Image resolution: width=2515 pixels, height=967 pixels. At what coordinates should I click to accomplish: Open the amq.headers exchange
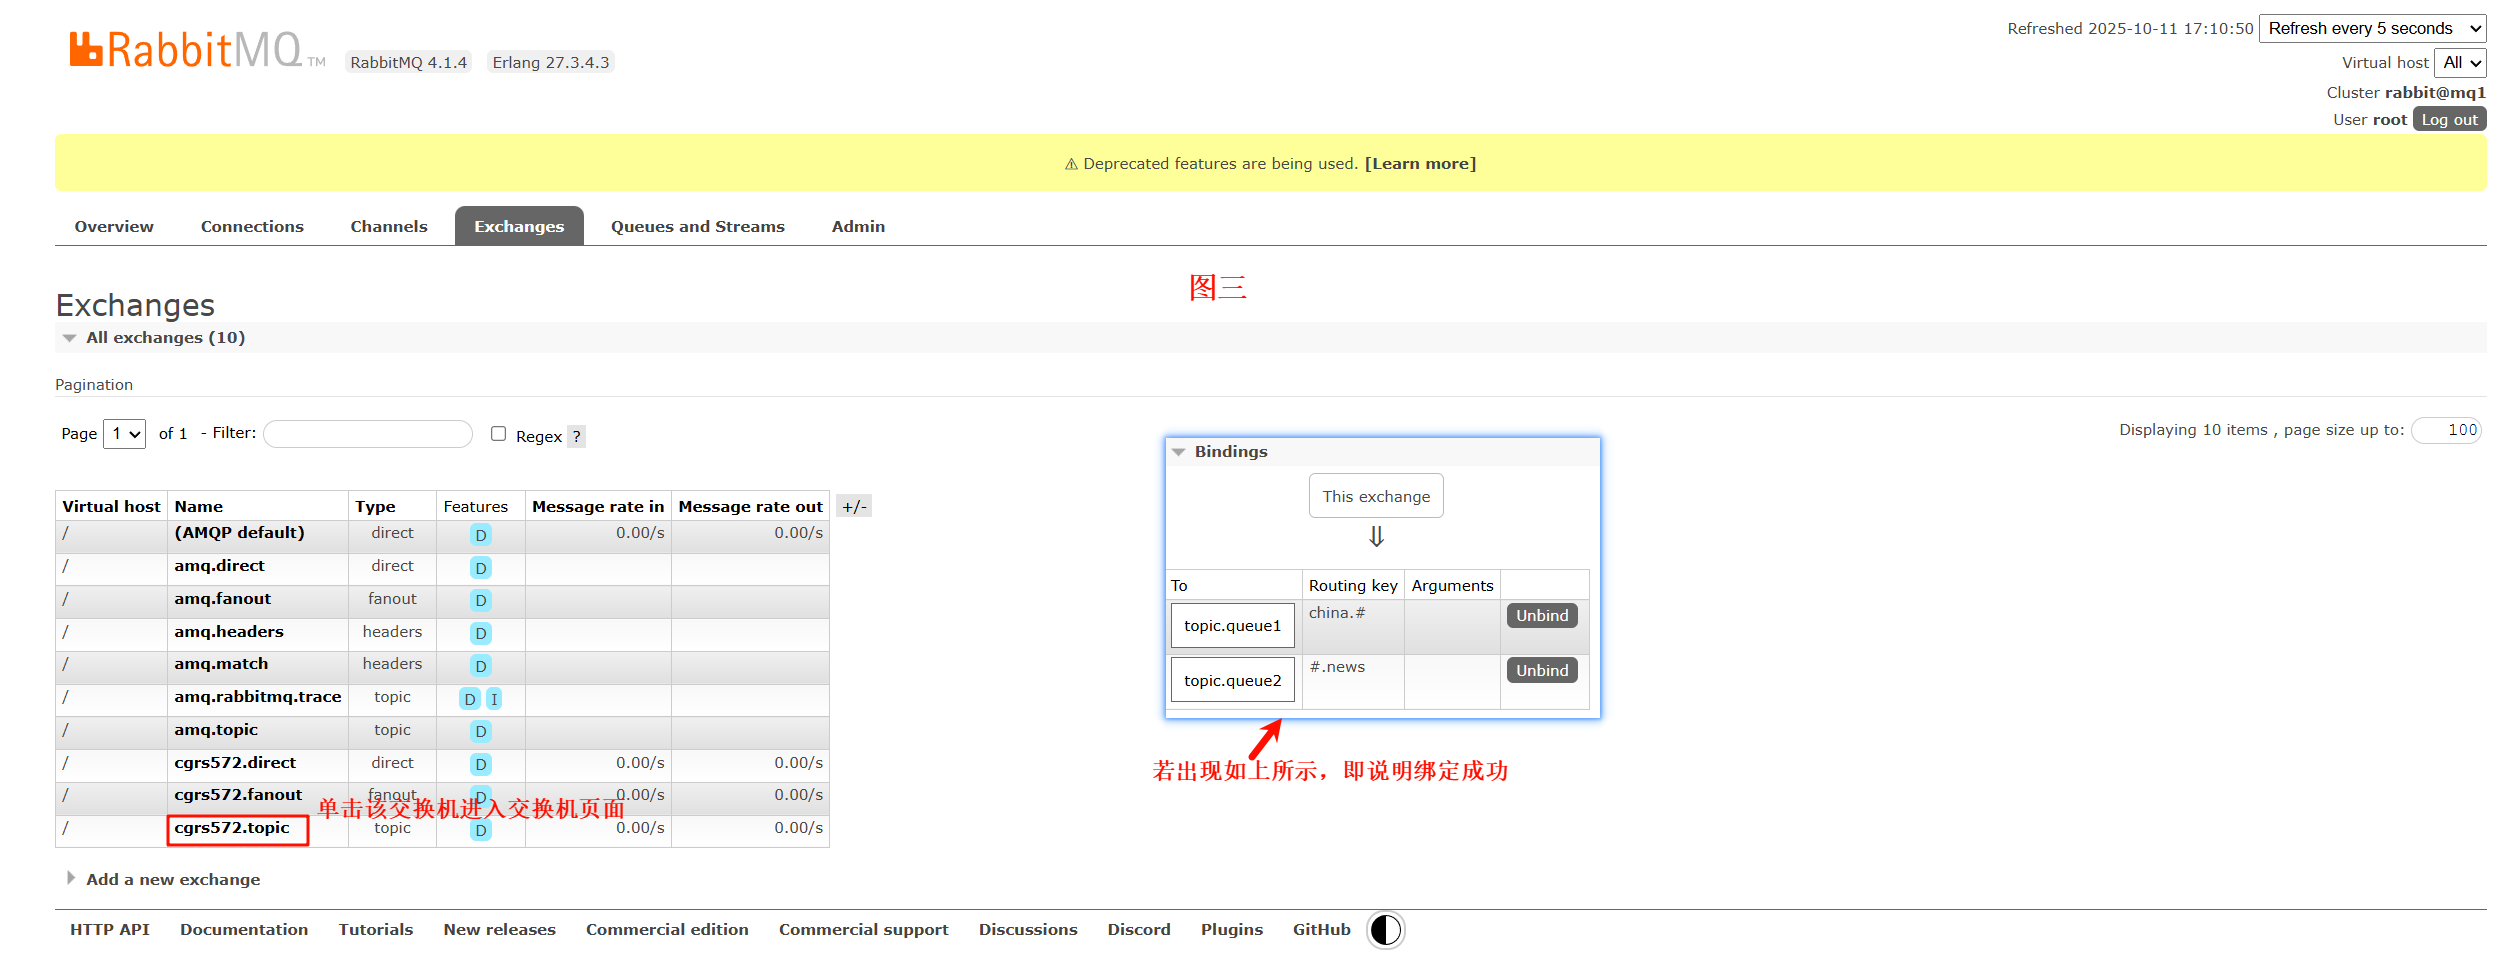(229, 632)
